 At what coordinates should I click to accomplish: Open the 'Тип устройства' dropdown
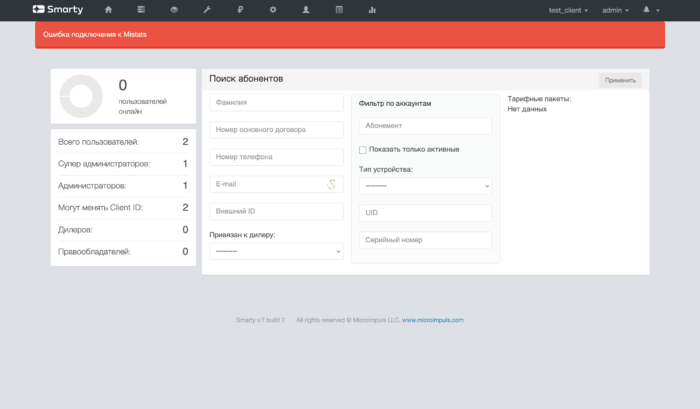[425, 185]
